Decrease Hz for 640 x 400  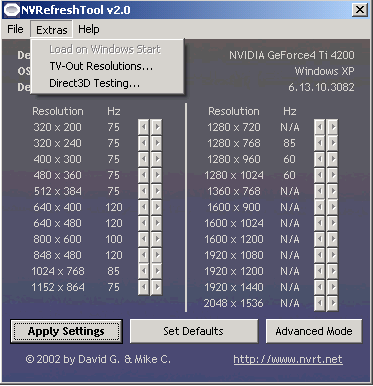(144, 207)
